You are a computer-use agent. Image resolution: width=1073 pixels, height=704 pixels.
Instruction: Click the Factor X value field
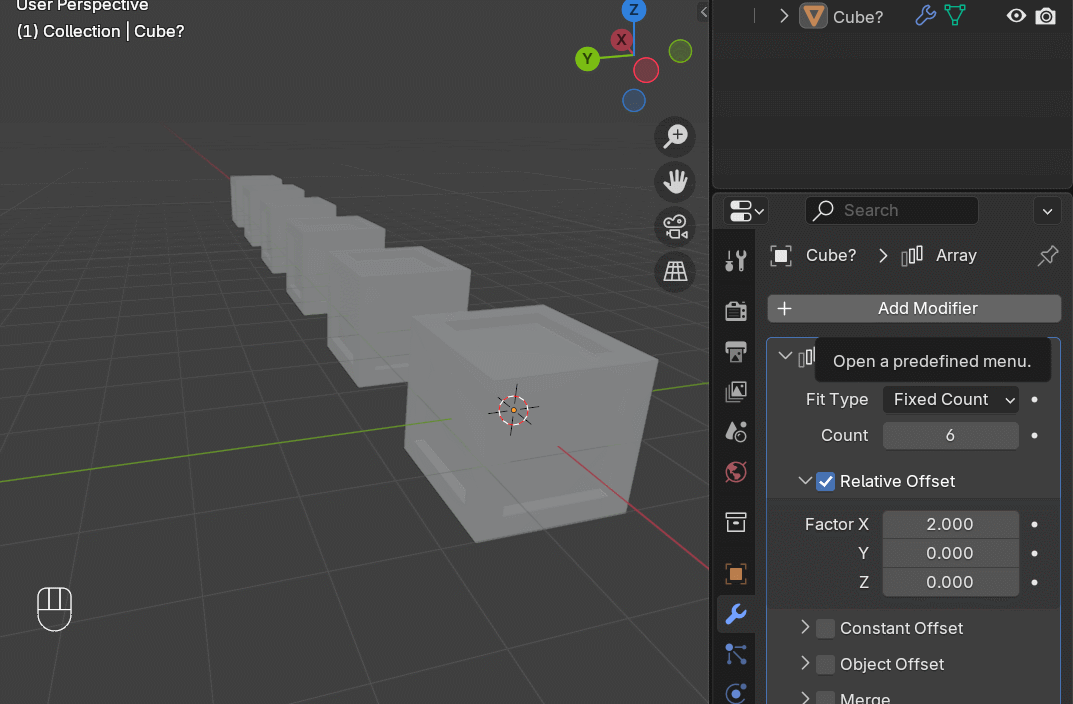(950, 524)
